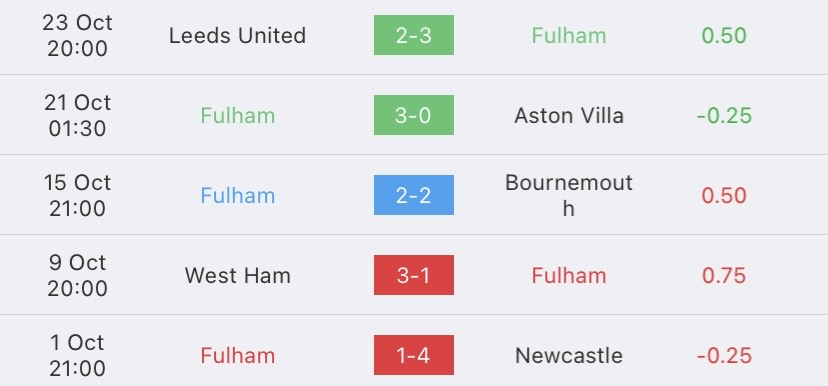Click green Fulham in the Leeds United row
828x386 pixels.
569,35
